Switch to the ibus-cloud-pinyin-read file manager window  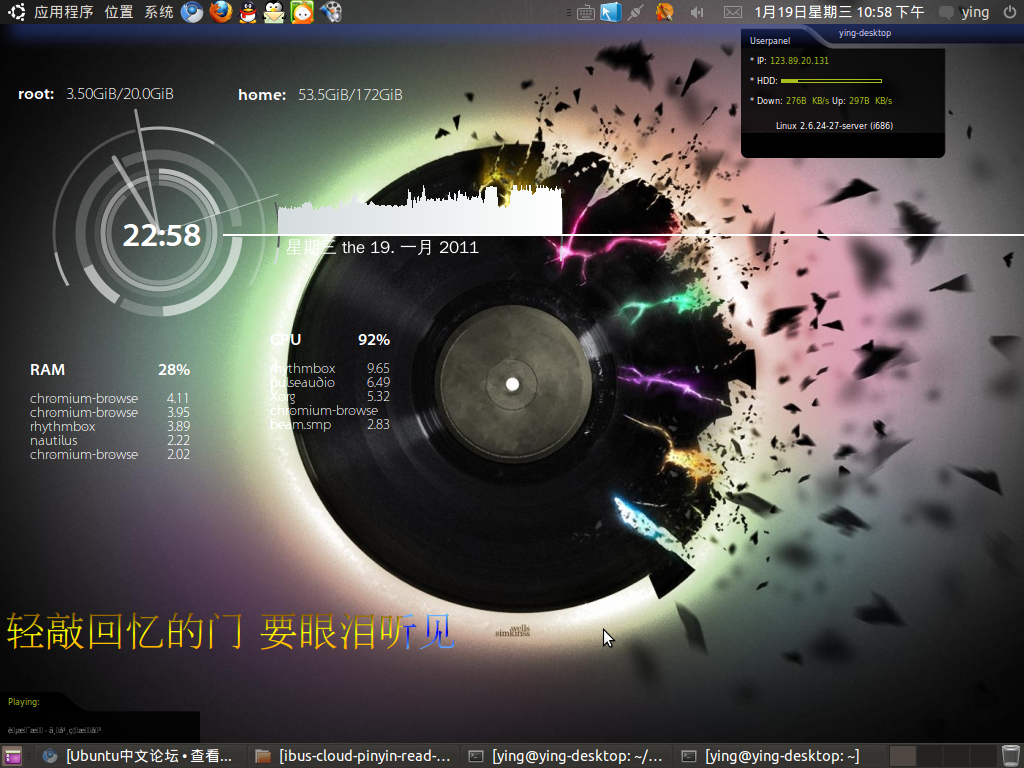(353, 756)
